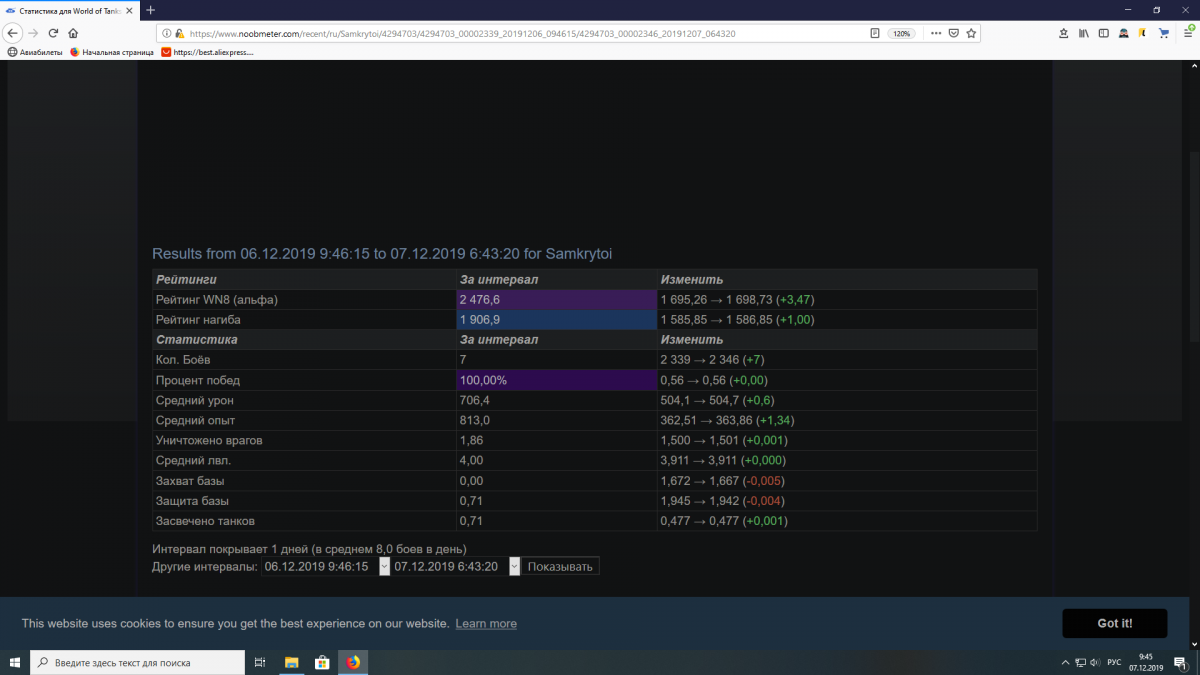Open the Windows Start menu
The image size is (1200, 675).
tap(15, 662)
